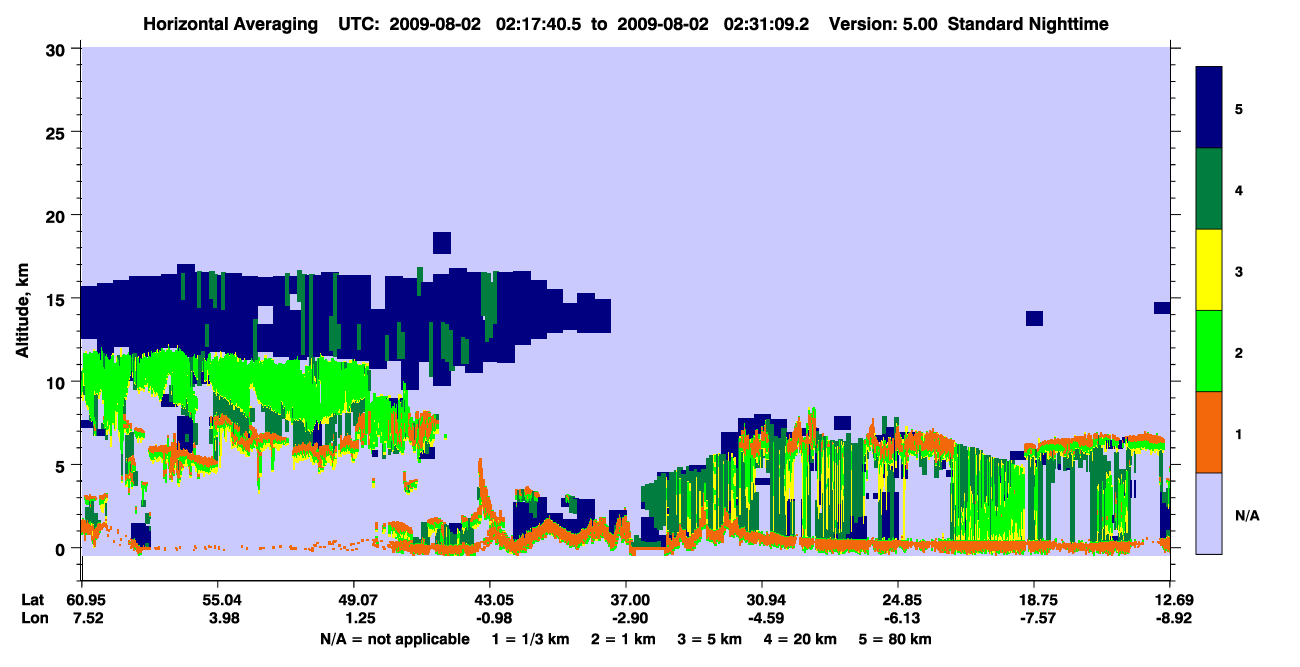Click the y-axis tick label 10
Viewport: 1300px width, 667px height.
pyautogui.click(x=58, y=382)
